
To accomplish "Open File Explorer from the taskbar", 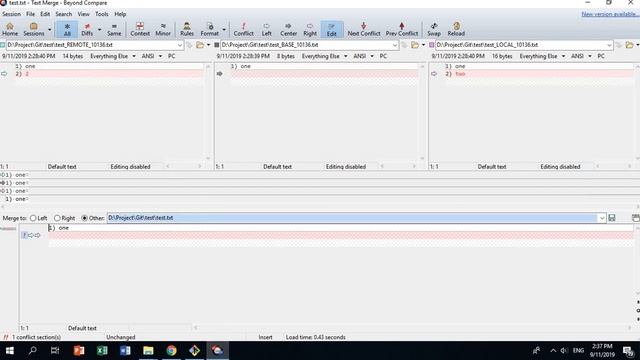I will pyautogui.click(x=148, y=351).
